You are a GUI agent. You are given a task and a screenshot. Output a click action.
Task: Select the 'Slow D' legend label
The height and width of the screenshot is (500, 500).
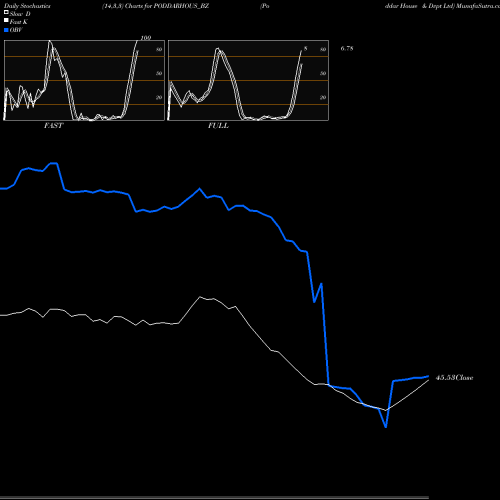[x=20, y=14]
